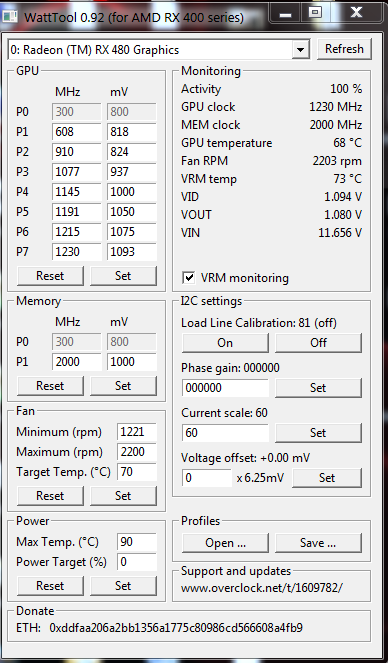Click the WattTool app icon in title bar

9,17
